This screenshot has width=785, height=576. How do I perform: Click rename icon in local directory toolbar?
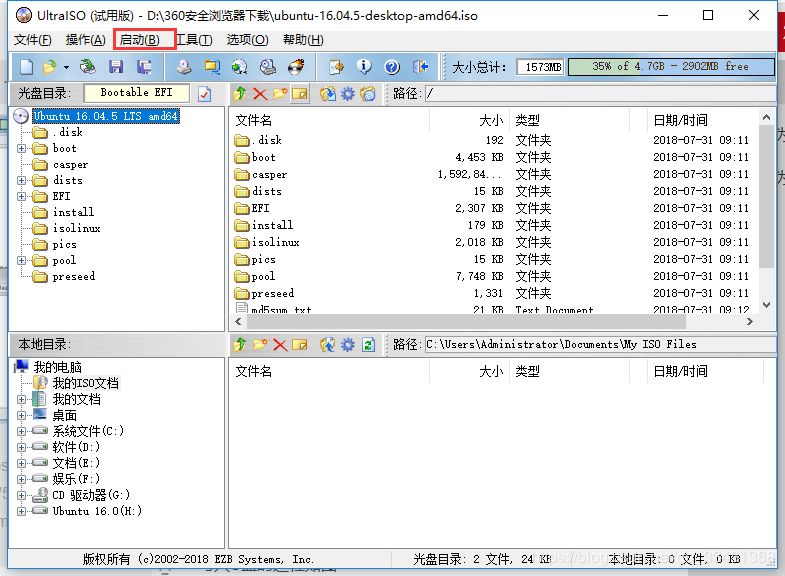pos(299,344)
